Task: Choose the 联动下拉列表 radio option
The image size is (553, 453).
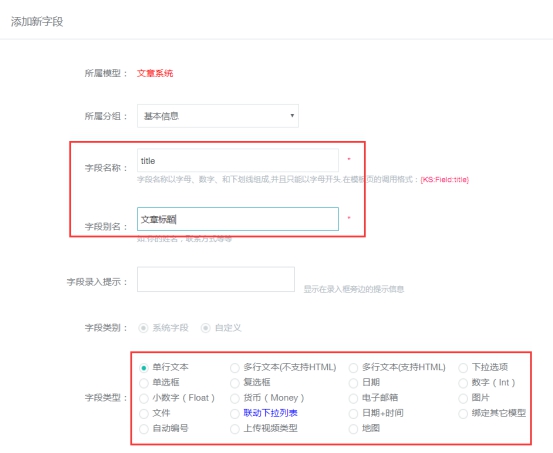Action: (235, 413)
